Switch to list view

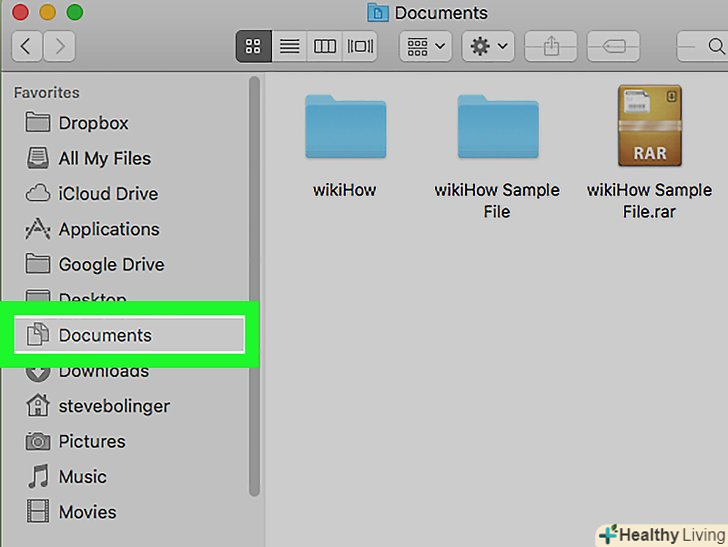289,46
